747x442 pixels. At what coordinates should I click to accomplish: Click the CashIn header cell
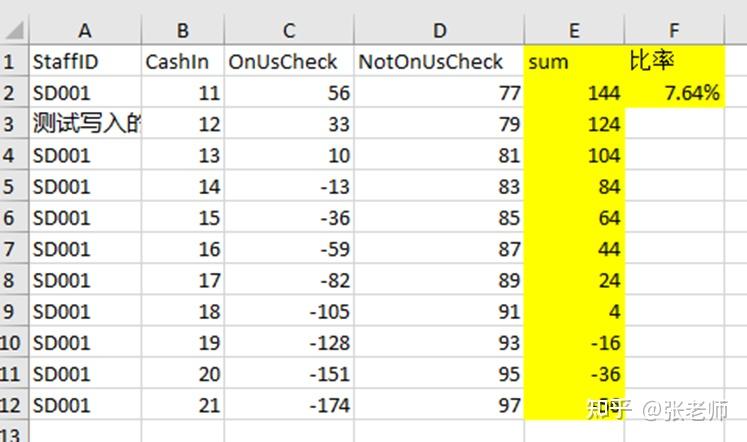pyautogui.click(x=181, y=62)
